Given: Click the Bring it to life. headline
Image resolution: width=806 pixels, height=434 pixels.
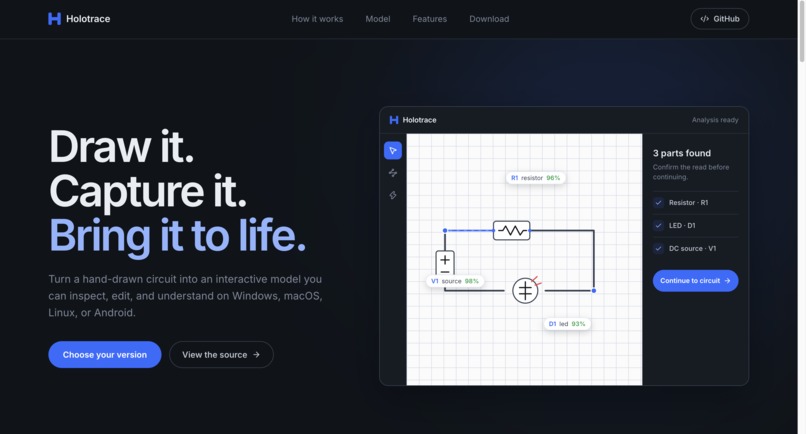Looking at the screenshot, I should coord(177,235).
